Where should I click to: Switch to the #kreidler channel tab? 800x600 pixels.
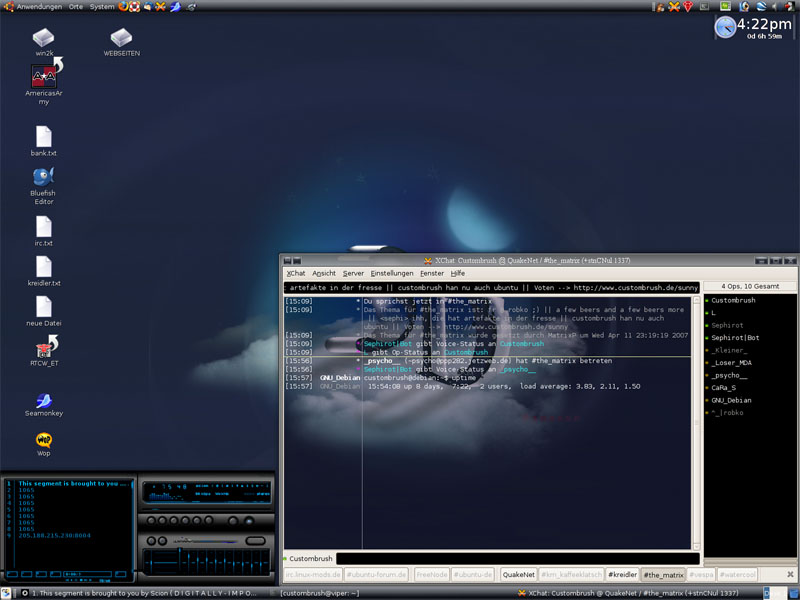click(x=622, y=575)
